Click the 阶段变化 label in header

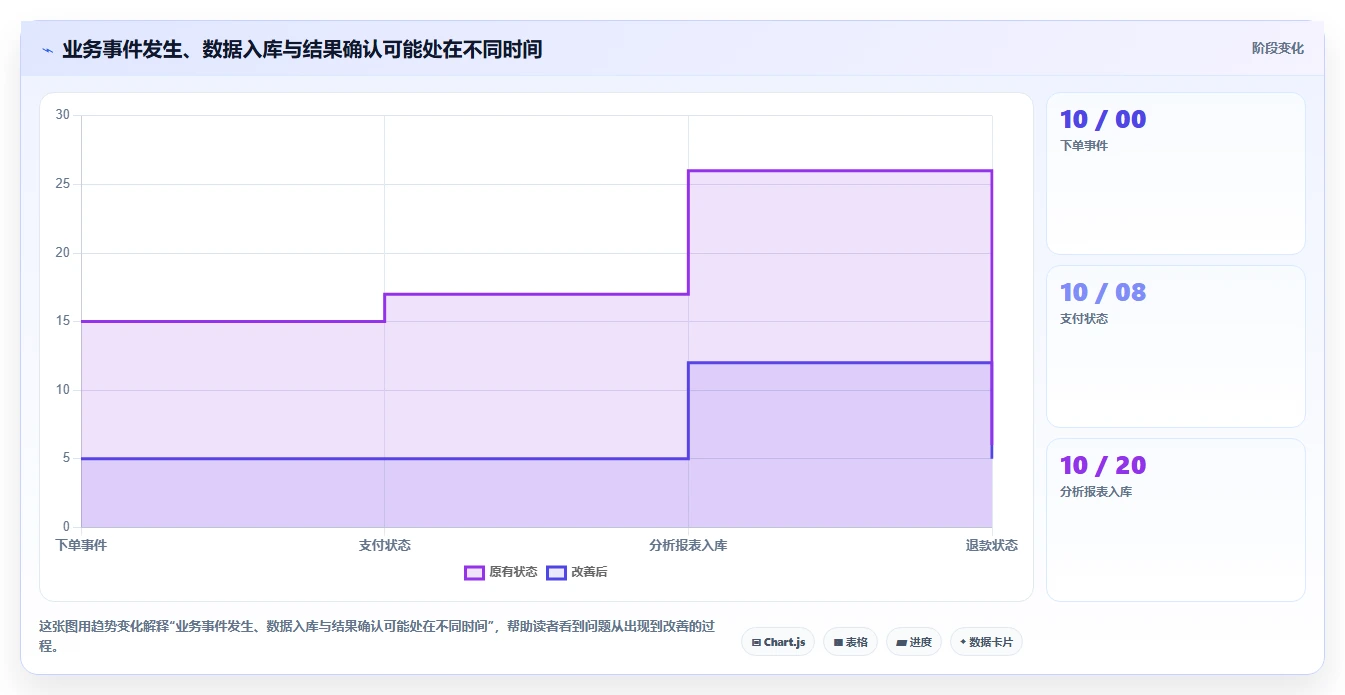(x=1277, y=48)
